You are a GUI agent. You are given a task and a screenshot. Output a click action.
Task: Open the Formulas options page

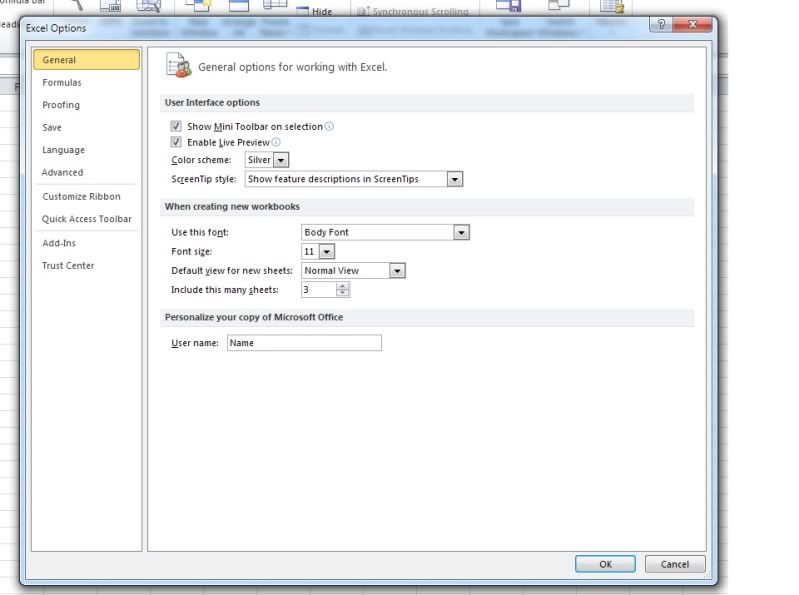click(x=62, y=83)
